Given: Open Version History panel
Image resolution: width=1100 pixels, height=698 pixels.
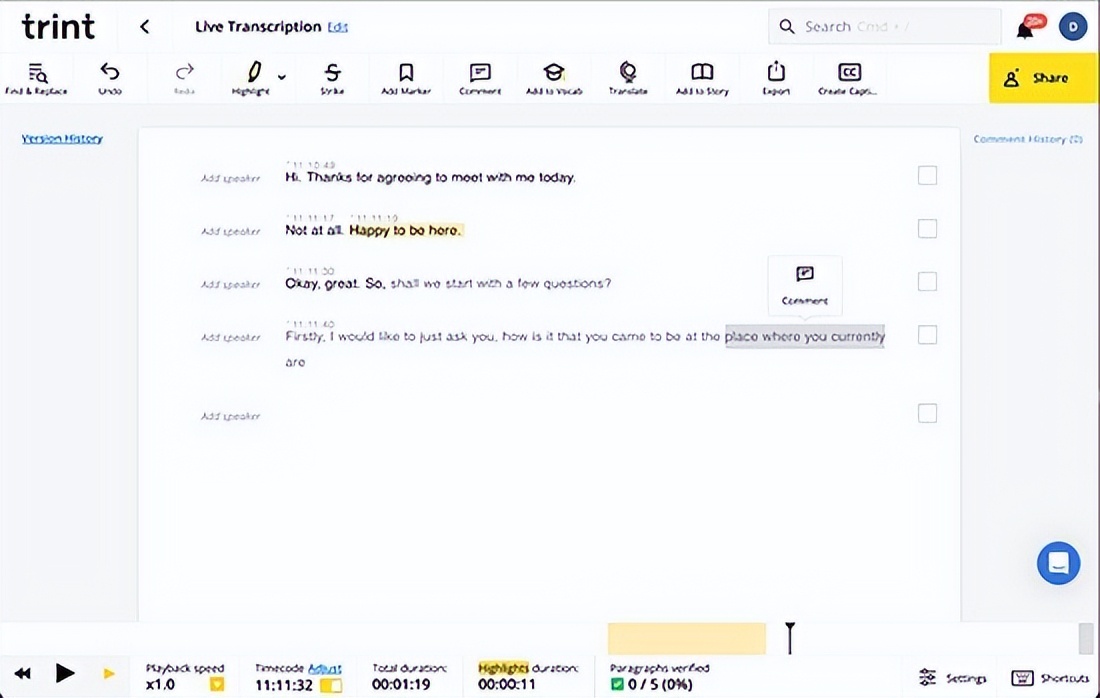Looking at the screenshot, I should pos(62,139).
